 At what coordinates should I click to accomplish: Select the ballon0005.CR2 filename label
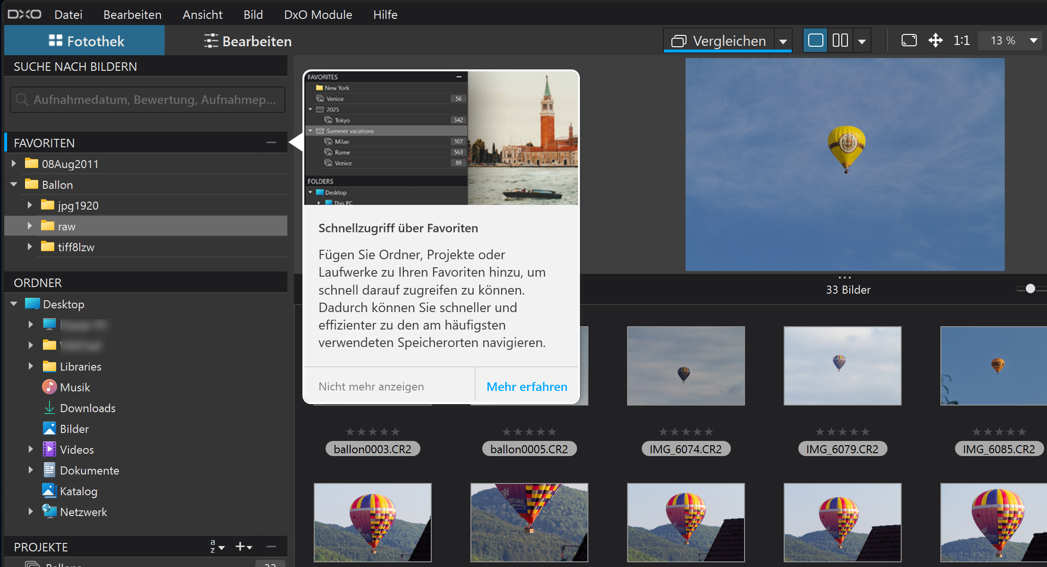tap(529, 449)
